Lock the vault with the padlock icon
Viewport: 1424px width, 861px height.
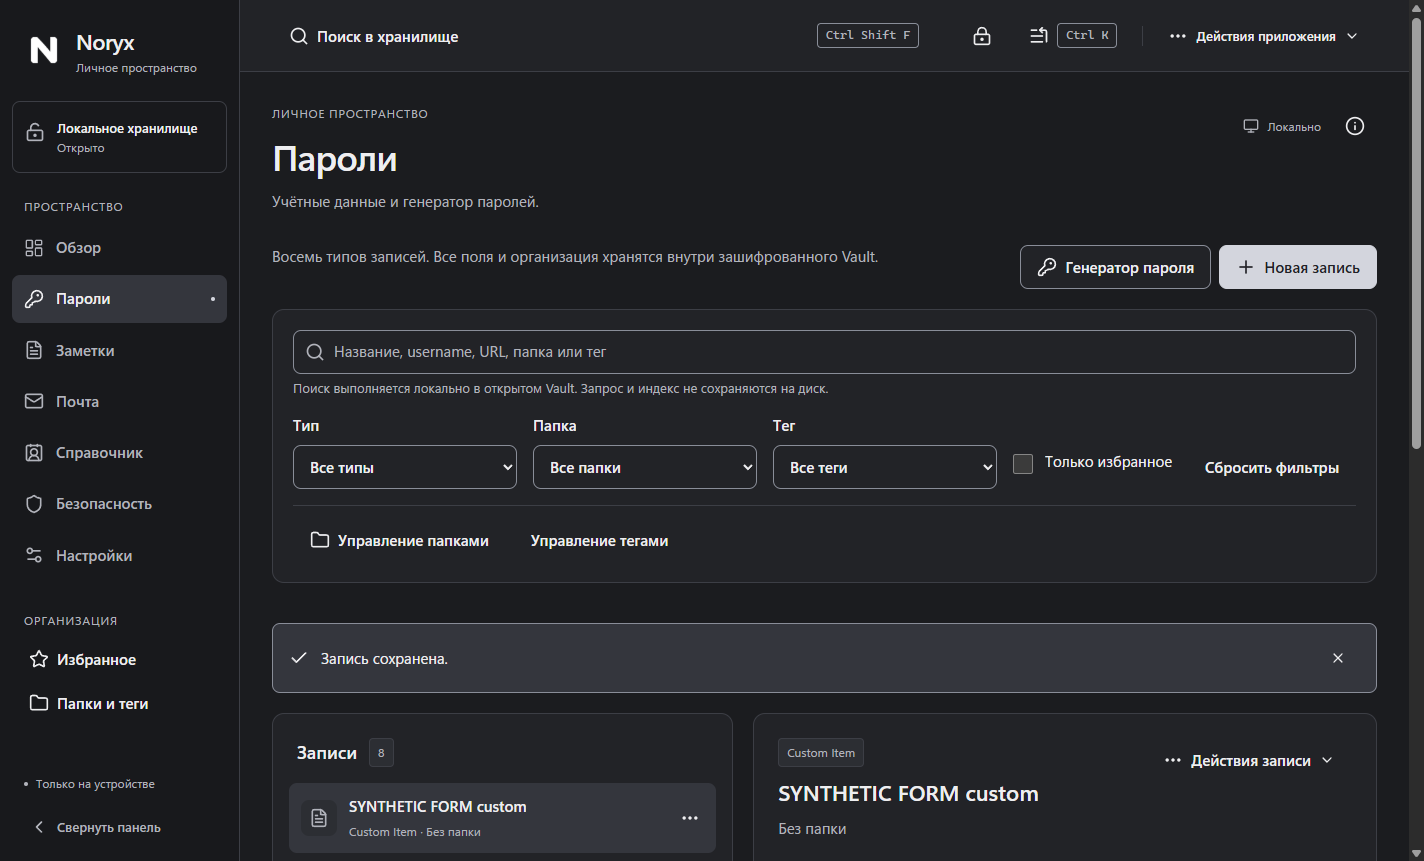[982, 36]
